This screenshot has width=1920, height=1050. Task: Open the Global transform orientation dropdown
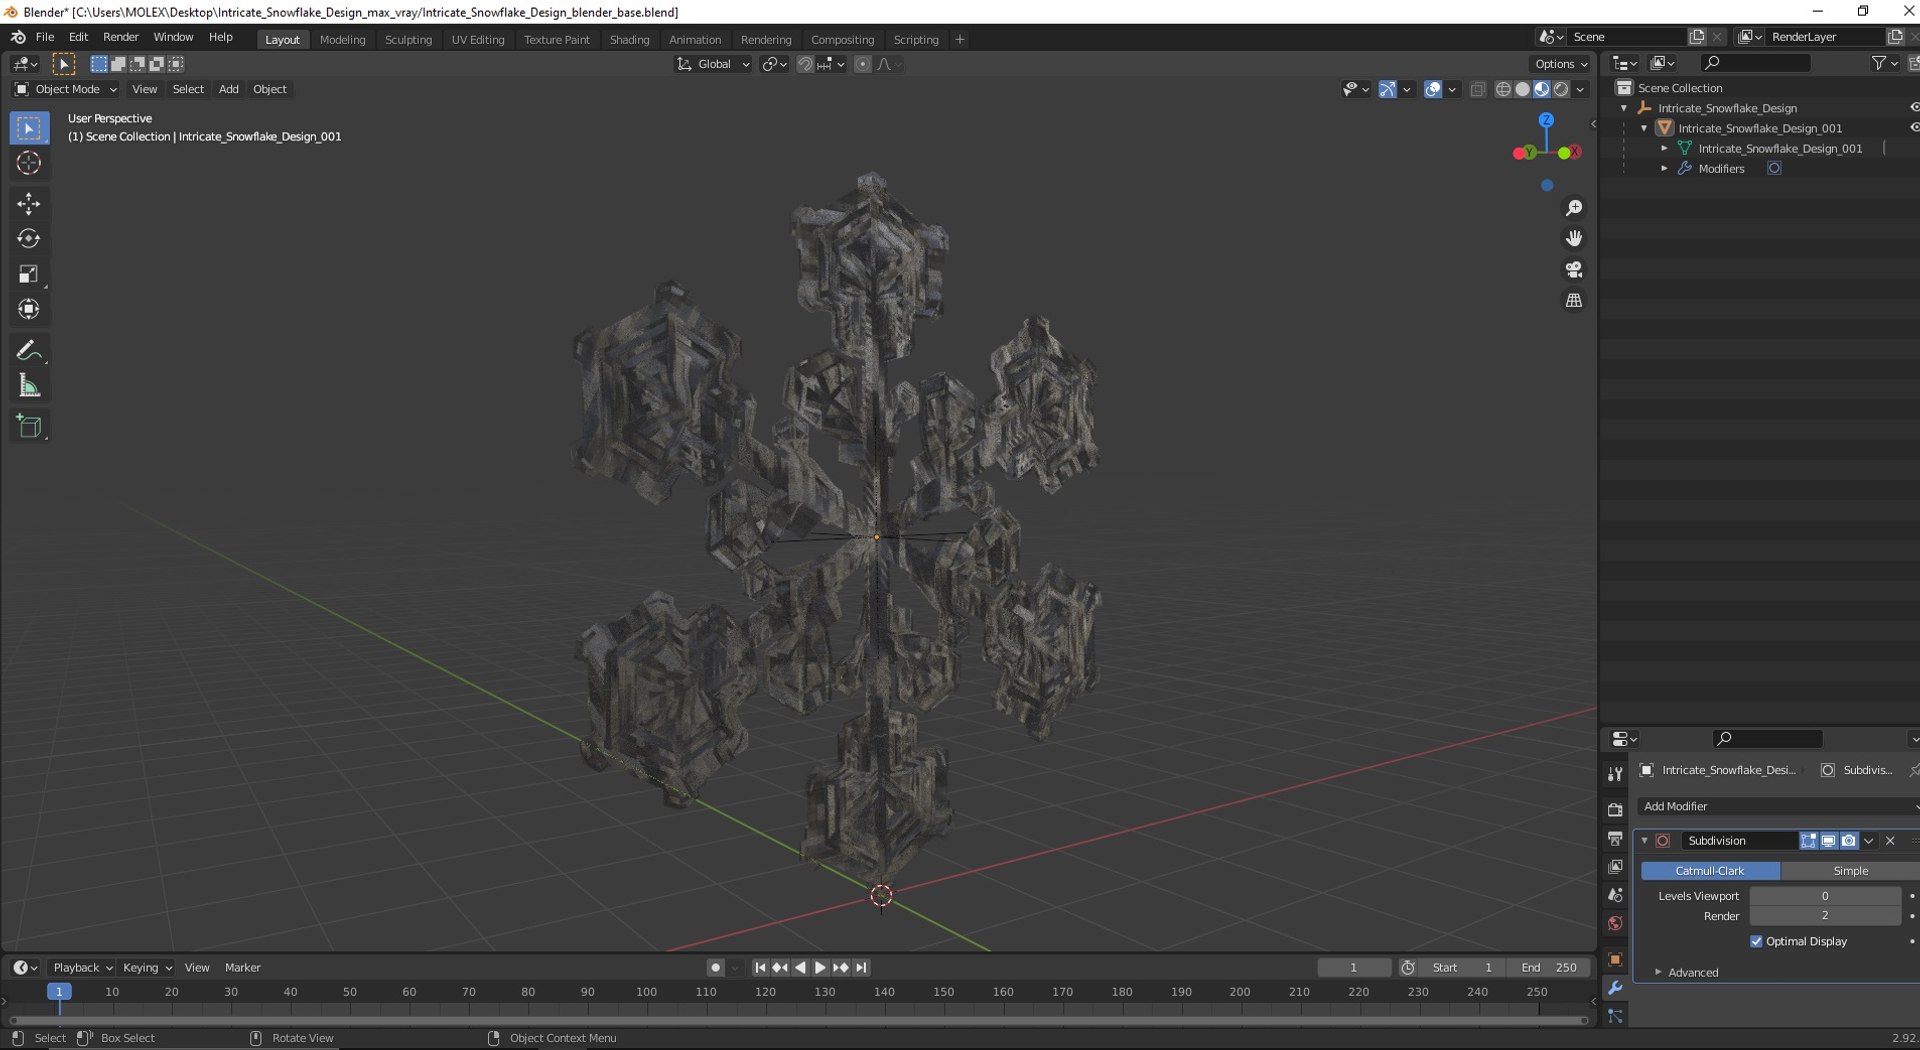(x=714, y=64)
